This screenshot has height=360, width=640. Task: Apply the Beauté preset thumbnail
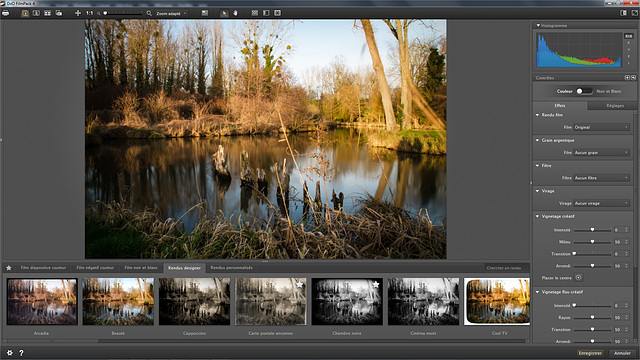pos(118,302)
